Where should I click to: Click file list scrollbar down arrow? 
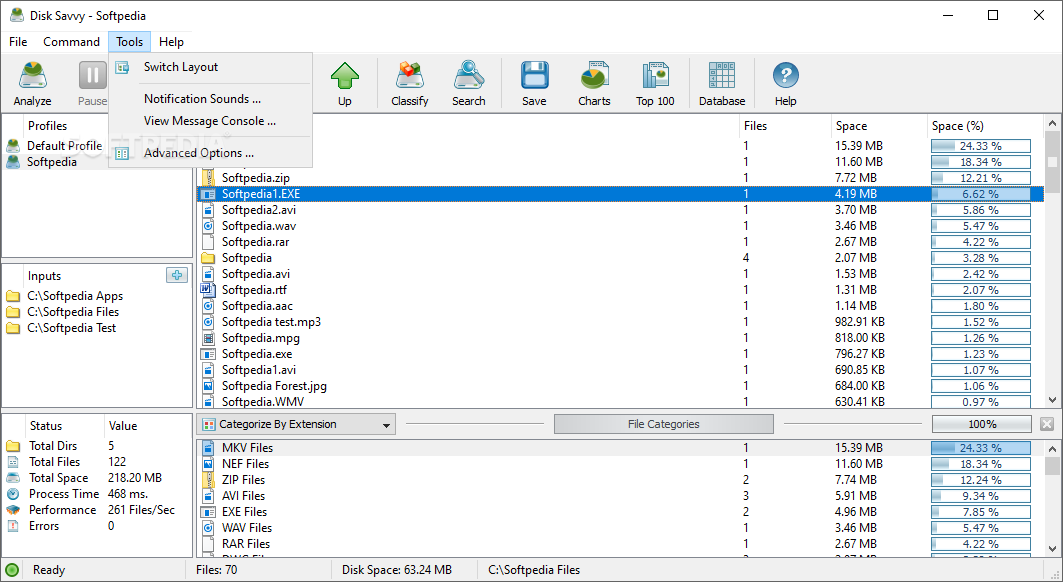1052,400
